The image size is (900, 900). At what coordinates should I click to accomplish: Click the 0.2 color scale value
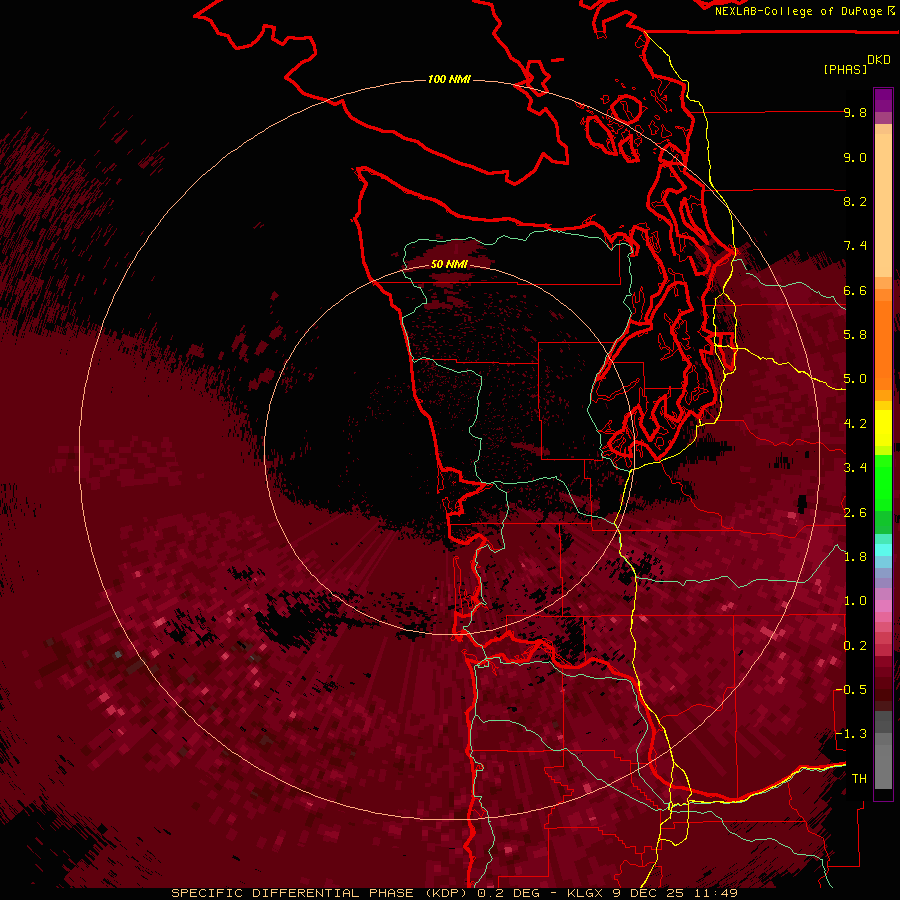(x=855, y=646)
